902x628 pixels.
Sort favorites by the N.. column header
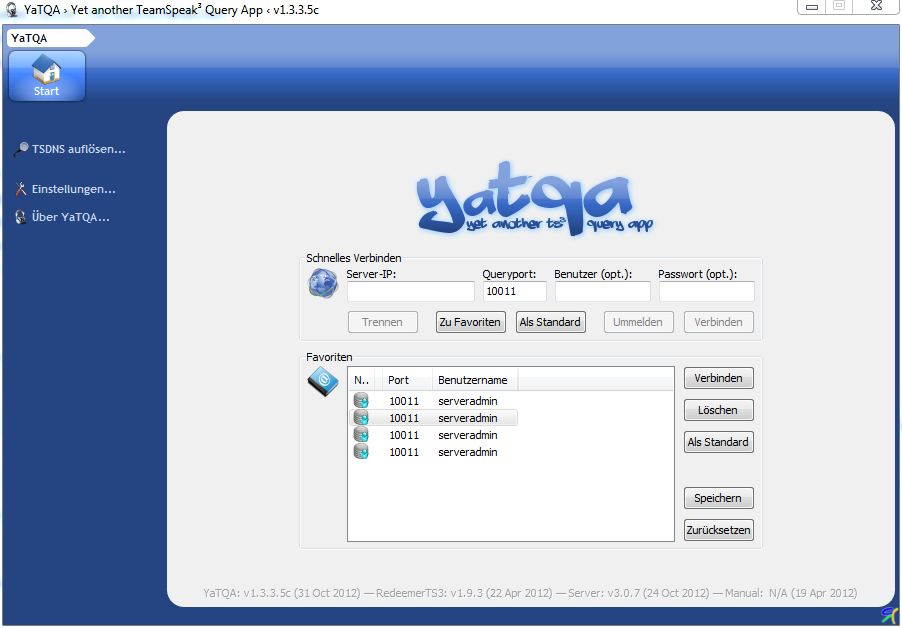pos(362,380)
